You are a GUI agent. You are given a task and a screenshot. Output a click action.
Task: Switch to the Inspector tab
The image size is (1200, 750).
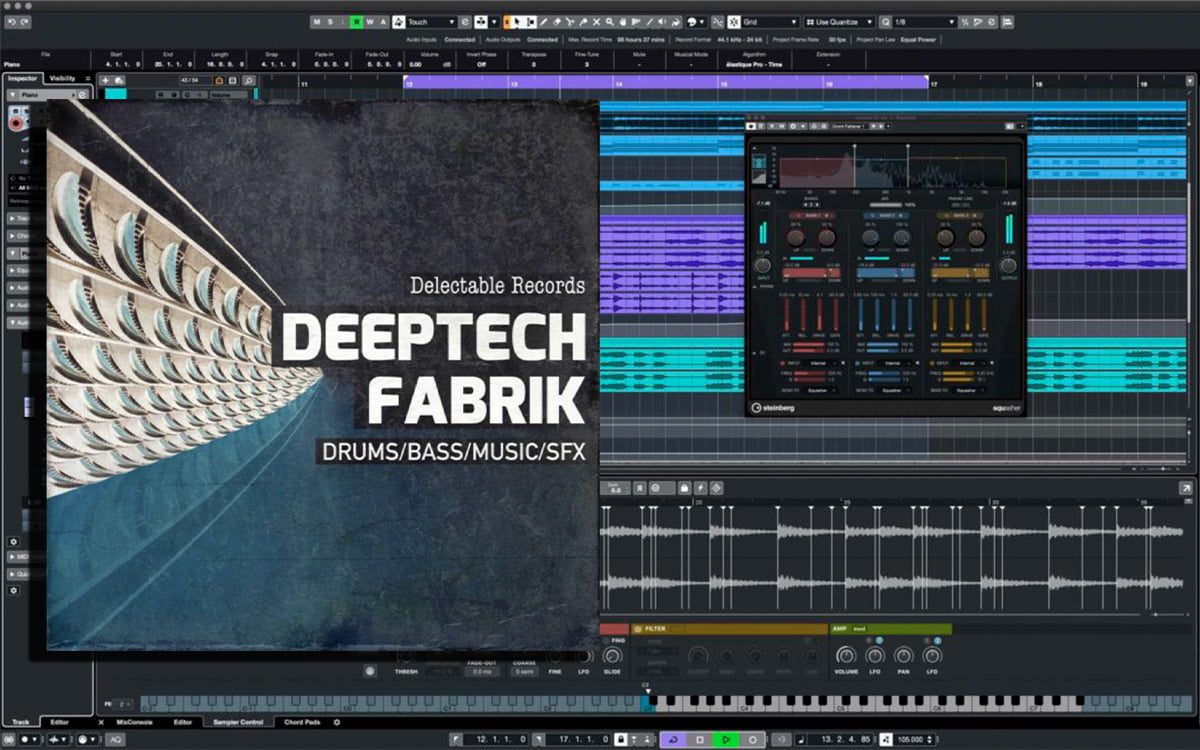pos(22,78)
